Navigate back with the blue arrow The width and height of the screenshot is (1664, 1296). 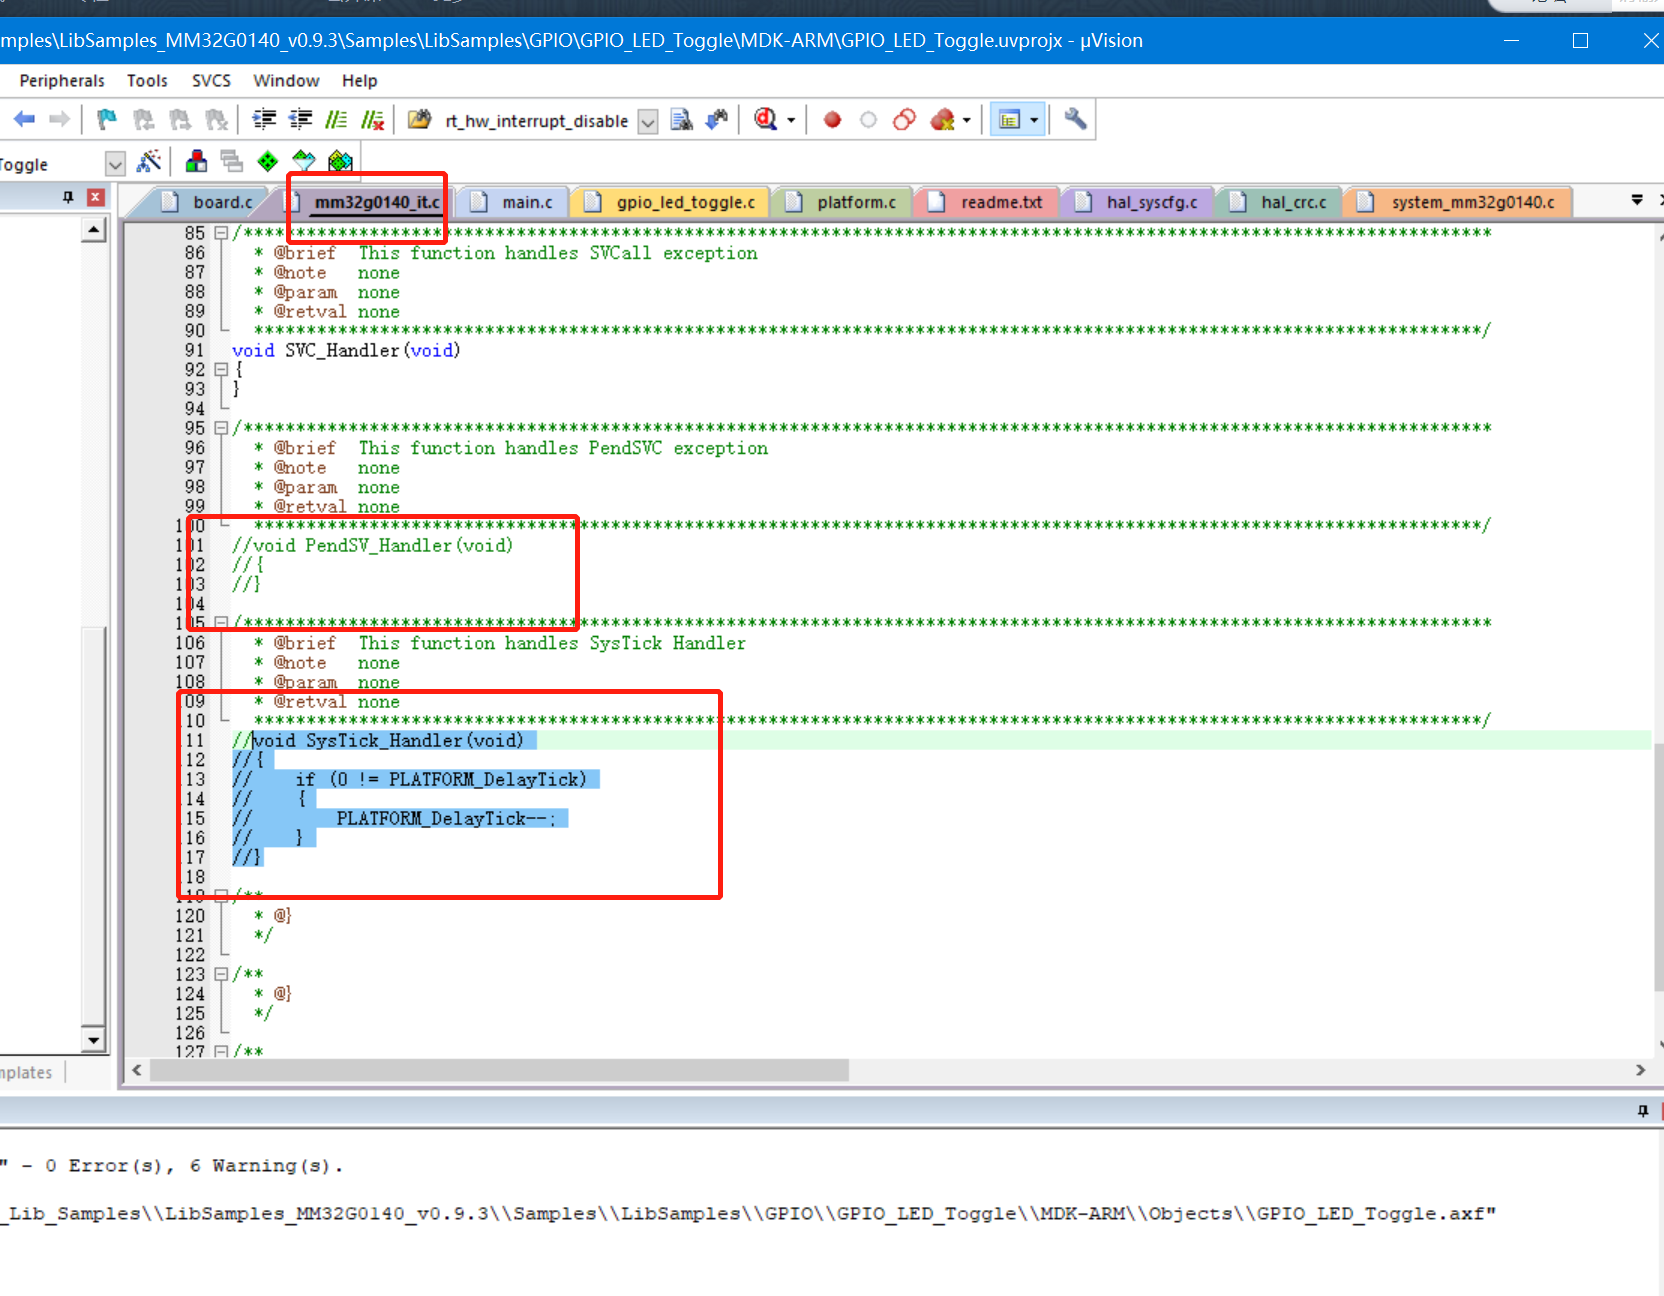pos(24,120)
